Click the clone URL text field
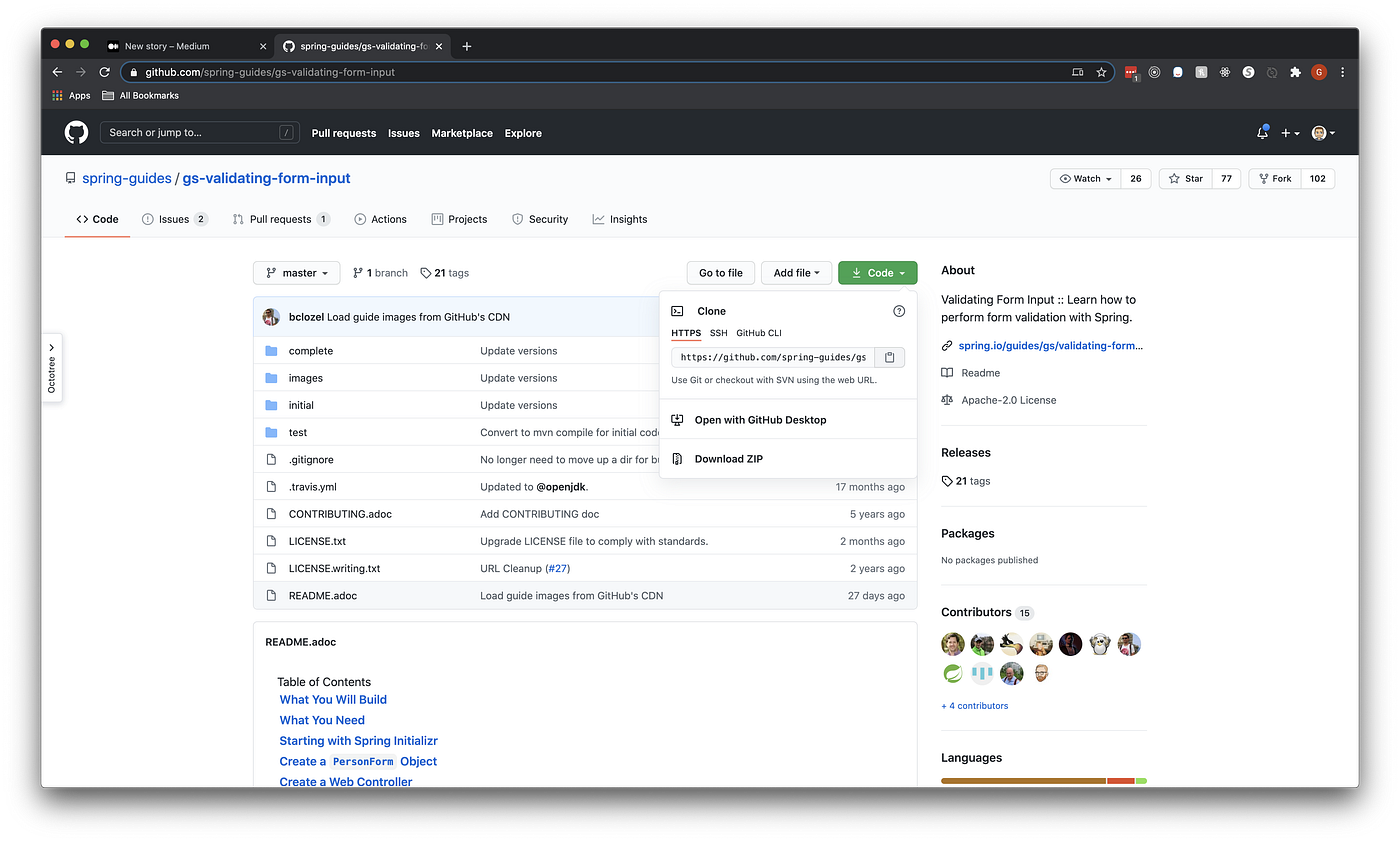This screenshot has height=842, width=1400. 773,357
